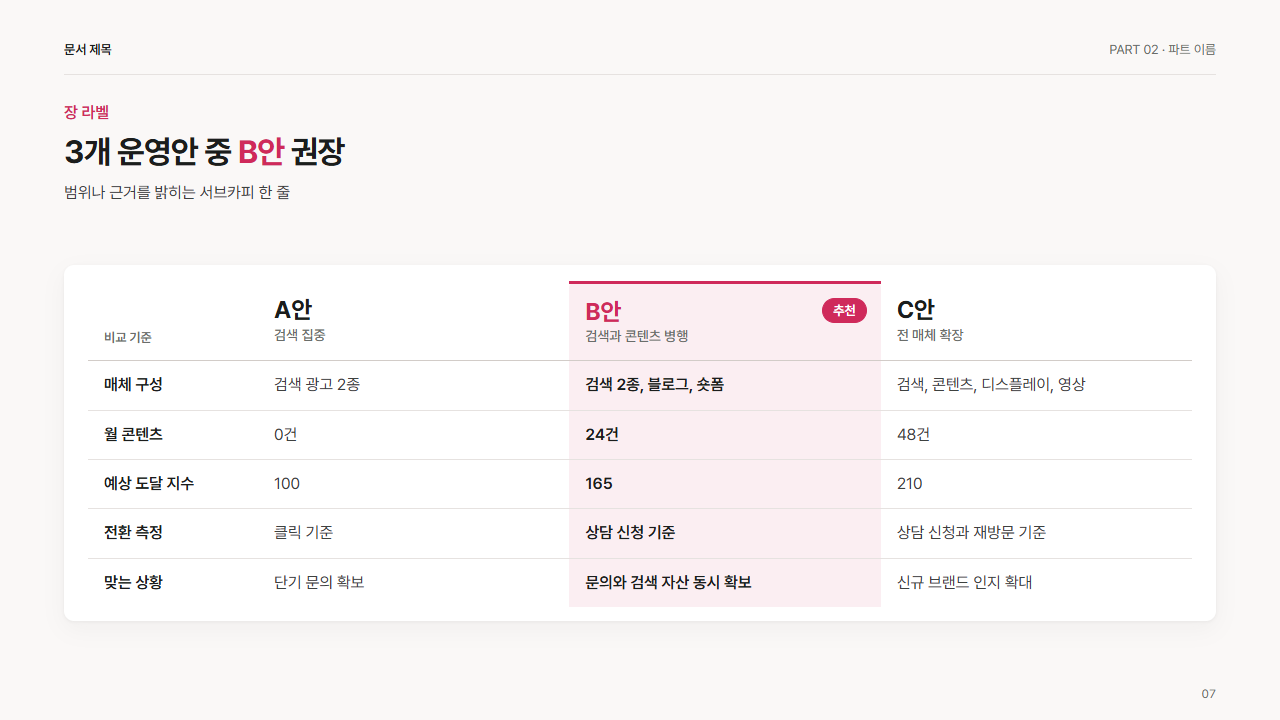1280x720 pixels.
Task: Select the B안 cell 상담 신청 기준
Action: click(x=630, y=532)
